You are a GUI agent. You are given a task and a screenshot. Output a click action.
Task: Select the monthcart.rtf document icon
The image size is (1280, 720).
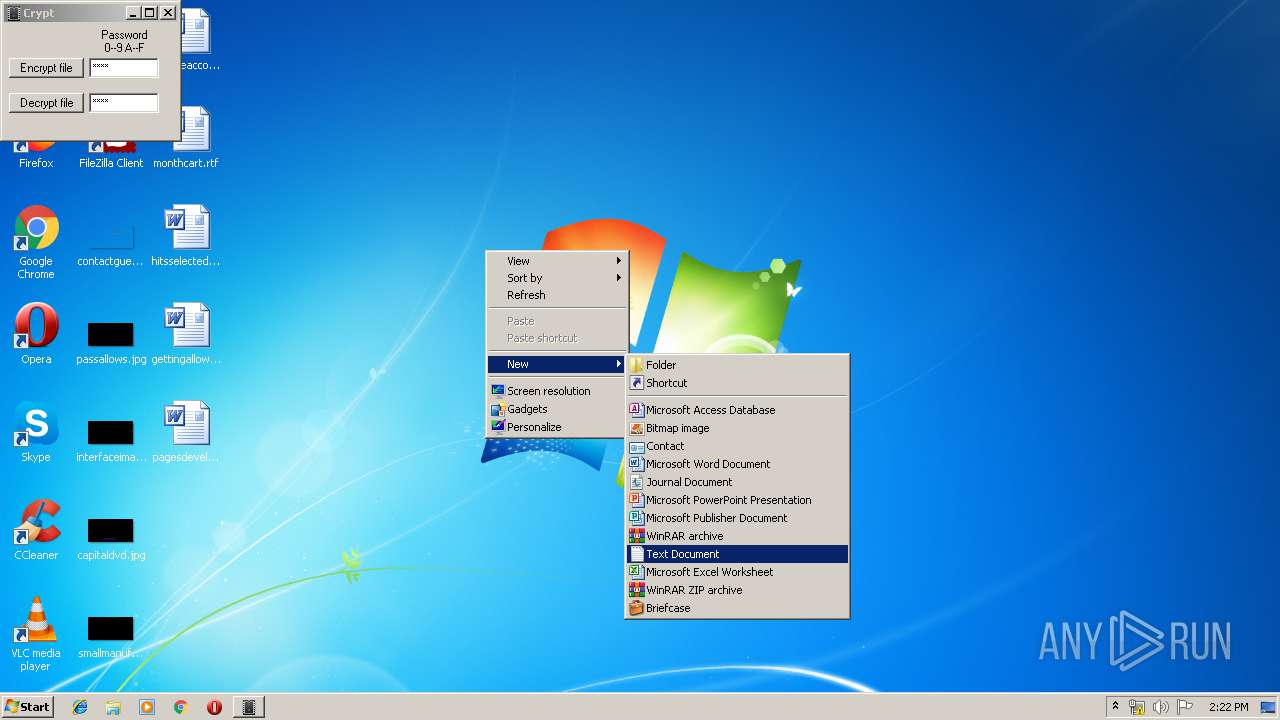coord(186,138)
